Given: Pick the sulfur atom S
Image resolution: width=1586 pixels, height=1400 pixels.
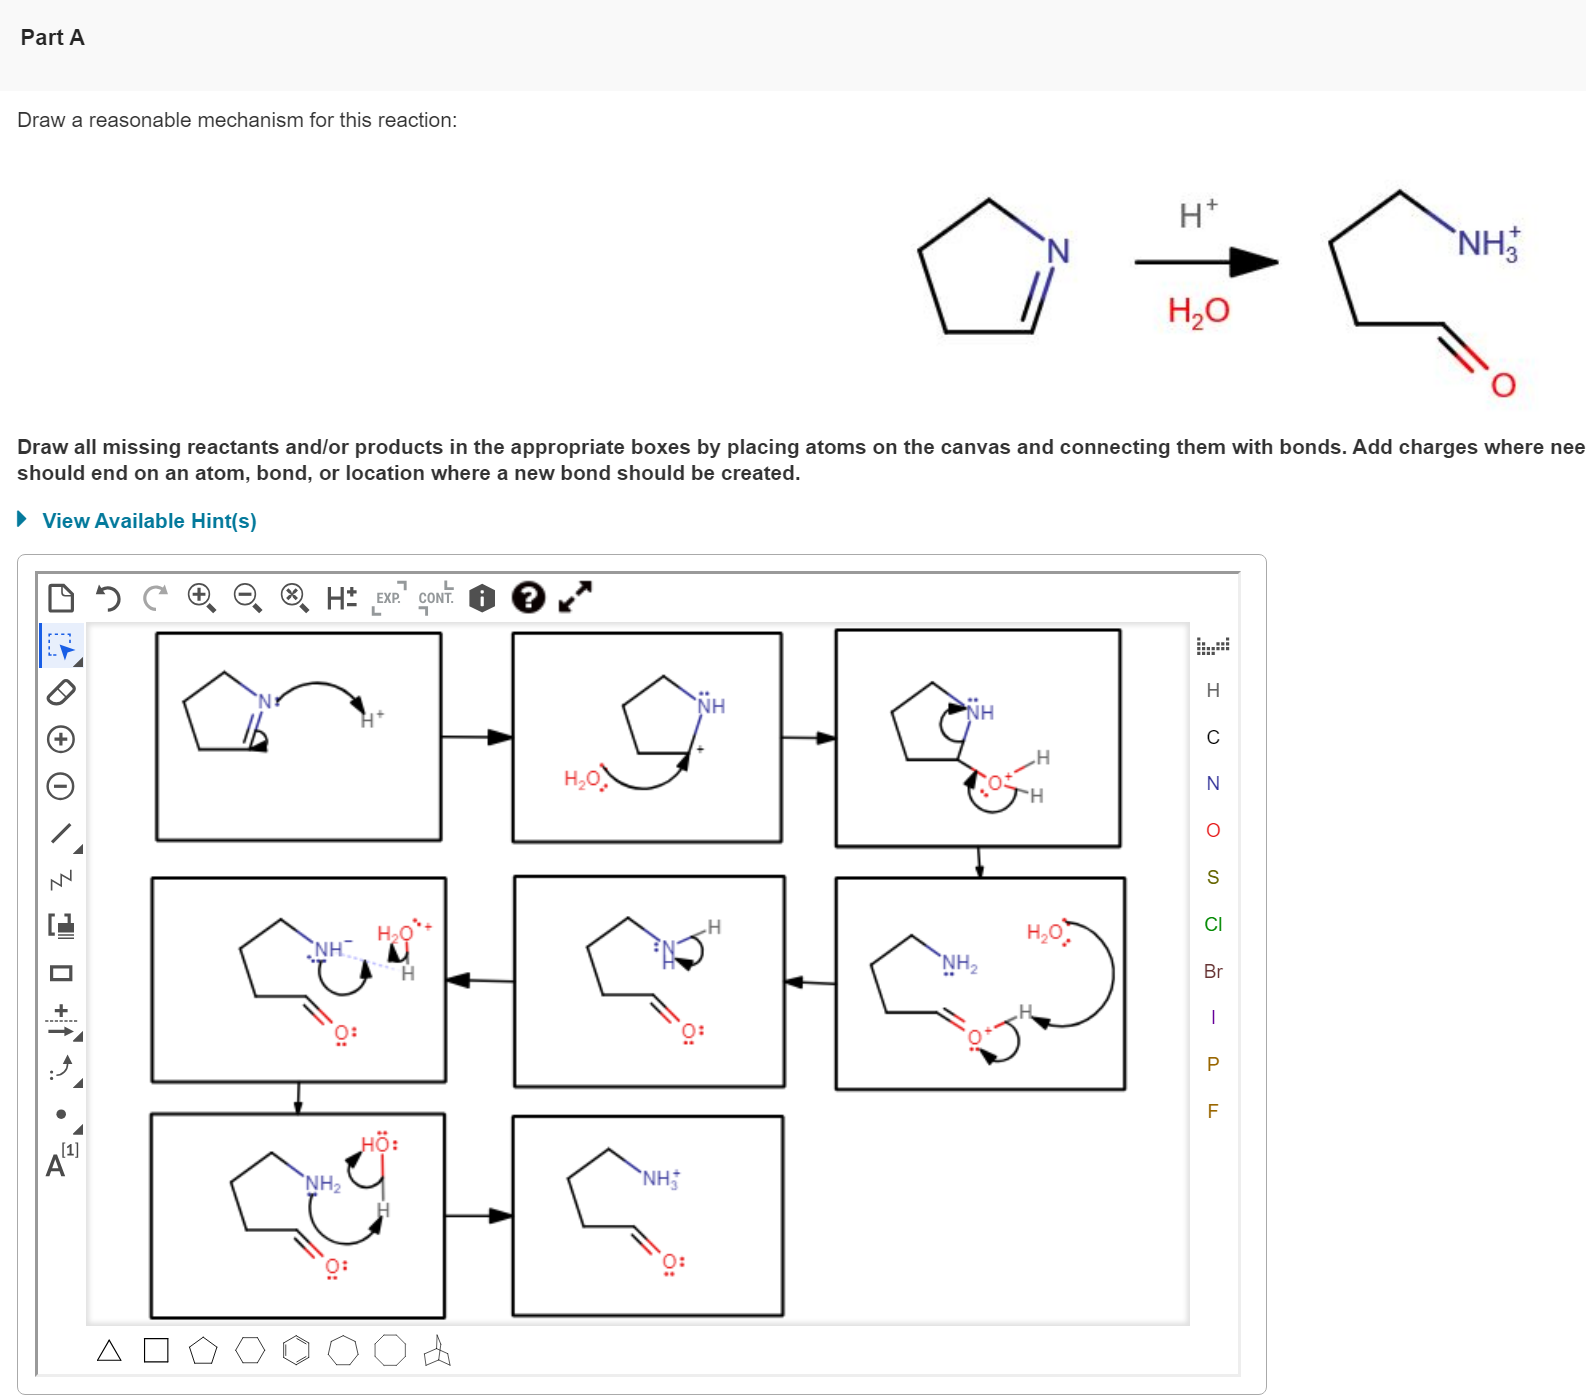Looking at the screenshot, I should pyautogui.click(x=1213, y=877).
